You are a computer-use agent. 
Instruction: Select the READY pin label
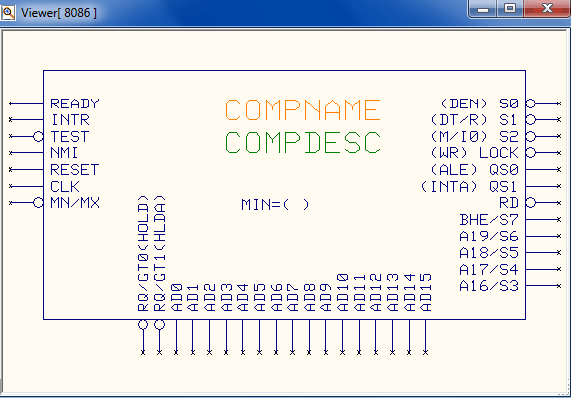coord(75,104)
